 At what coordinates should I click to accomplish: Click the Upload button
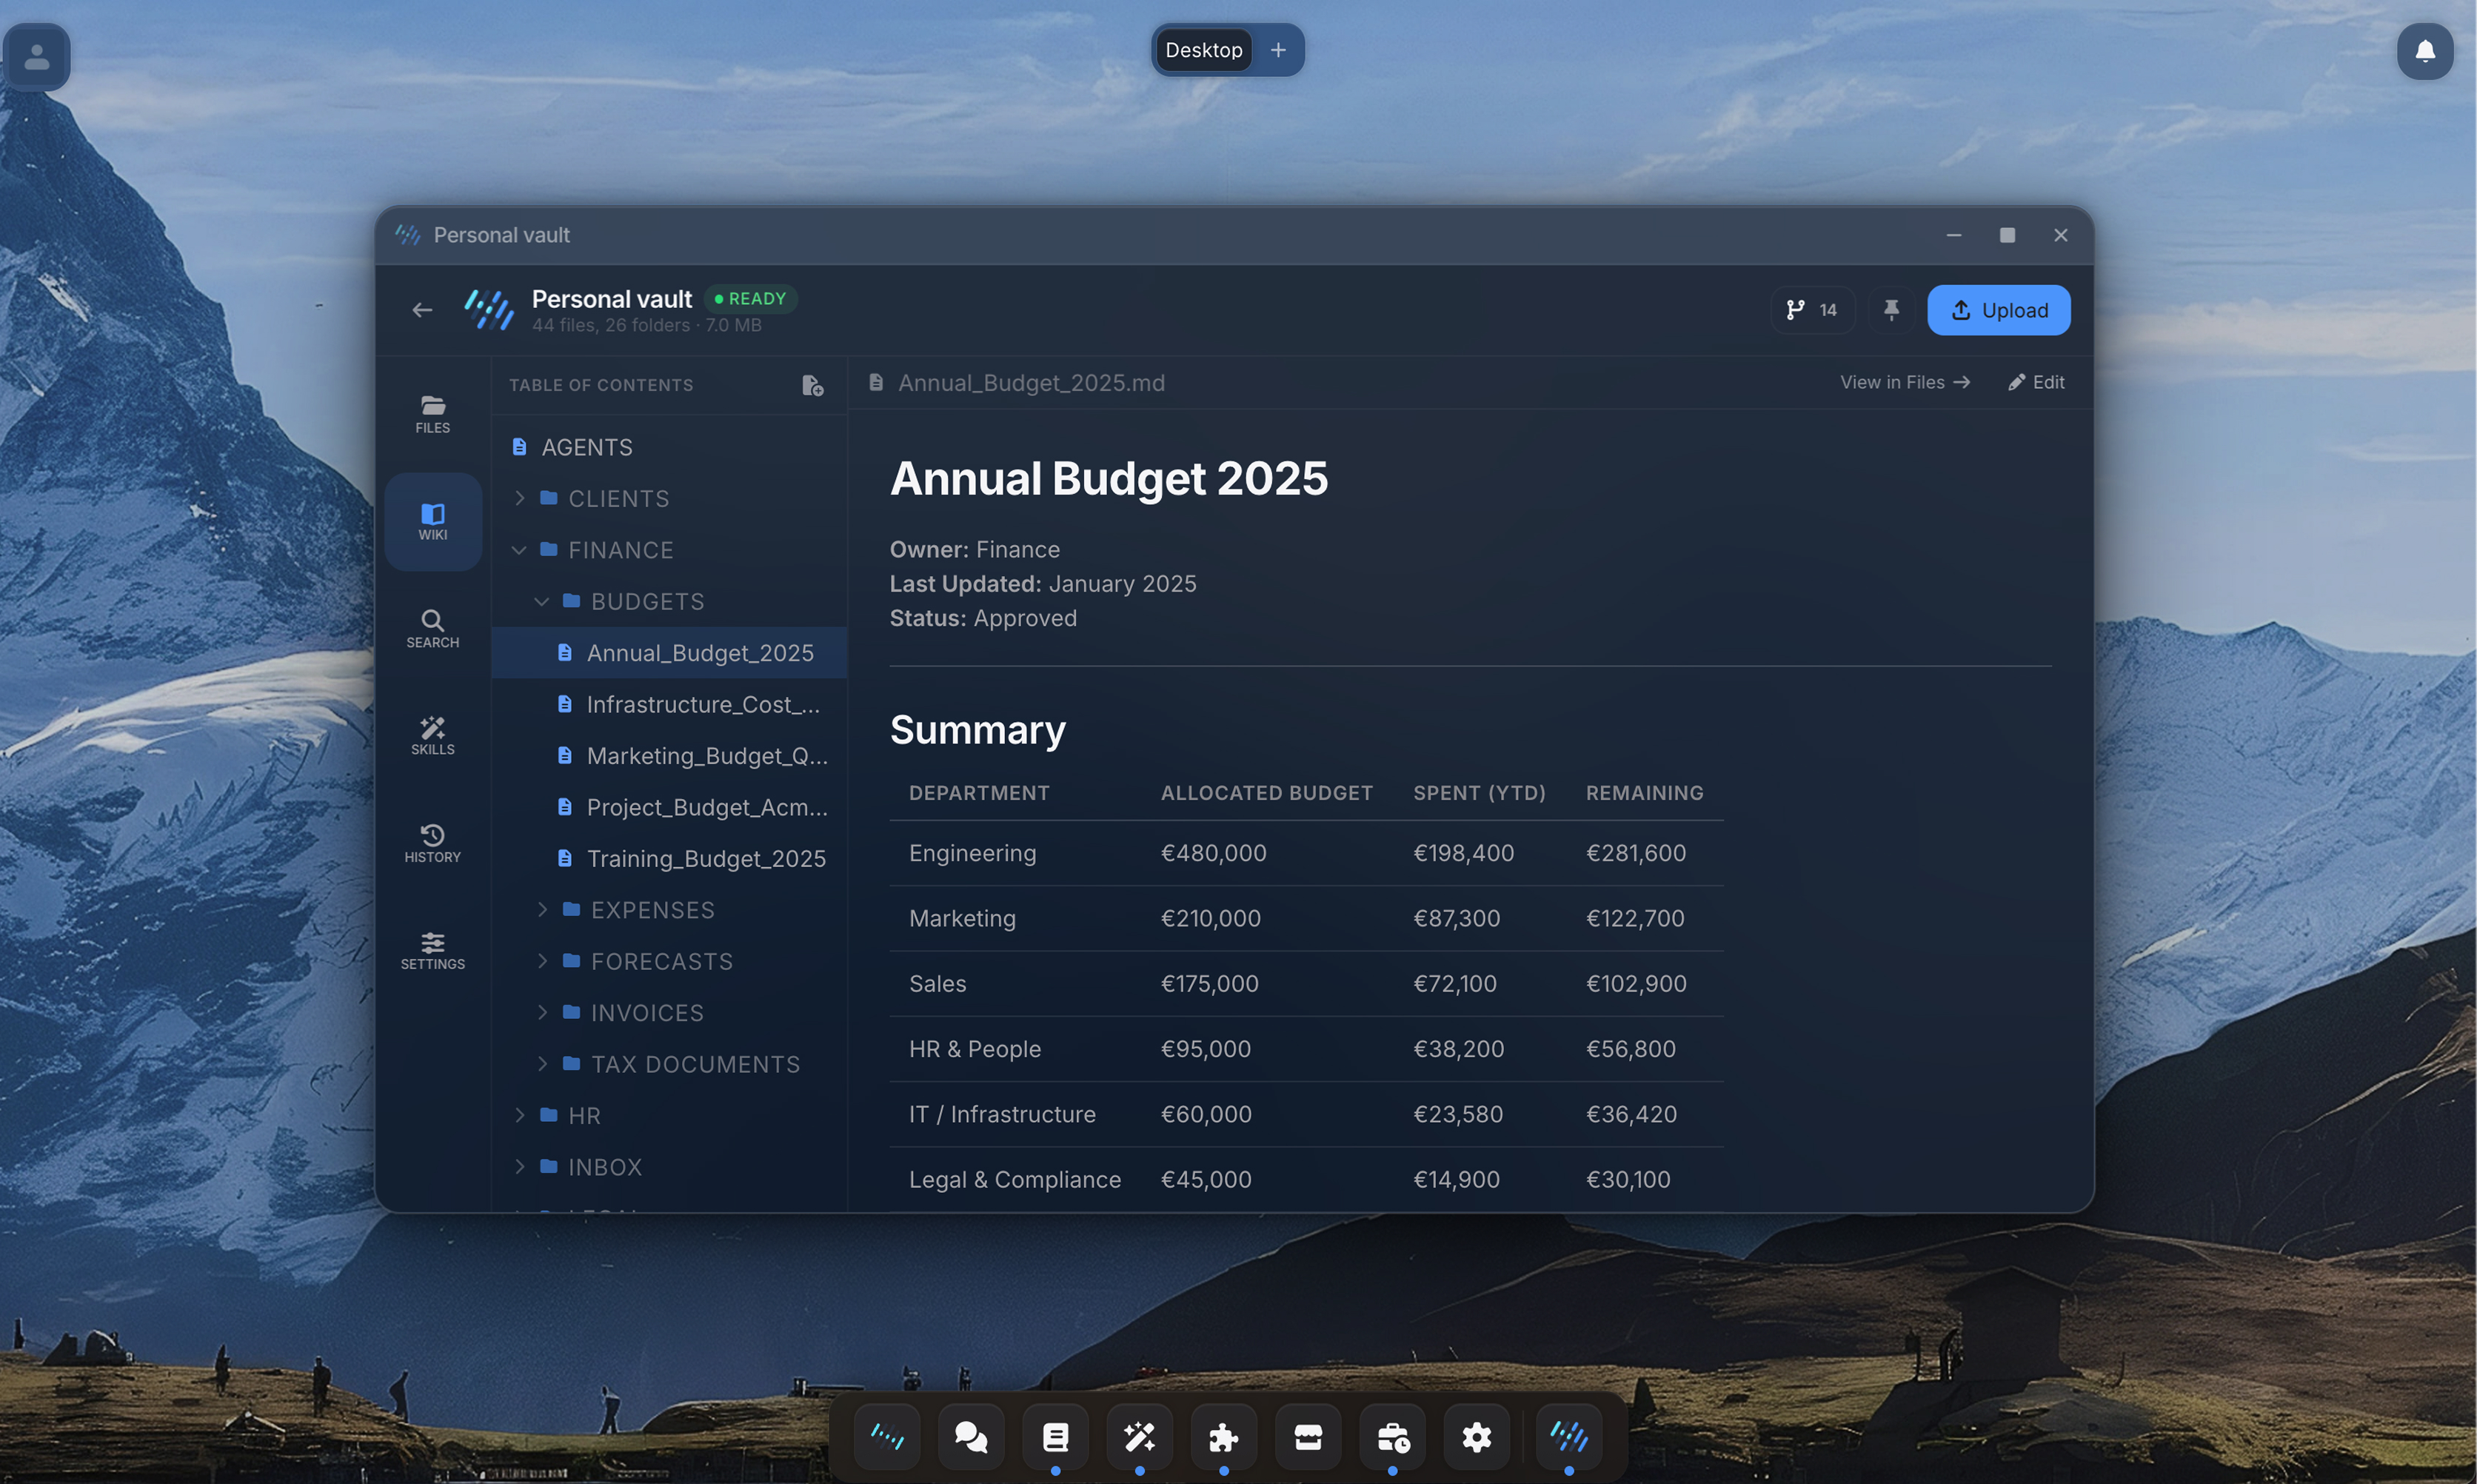pos(1998,310)
